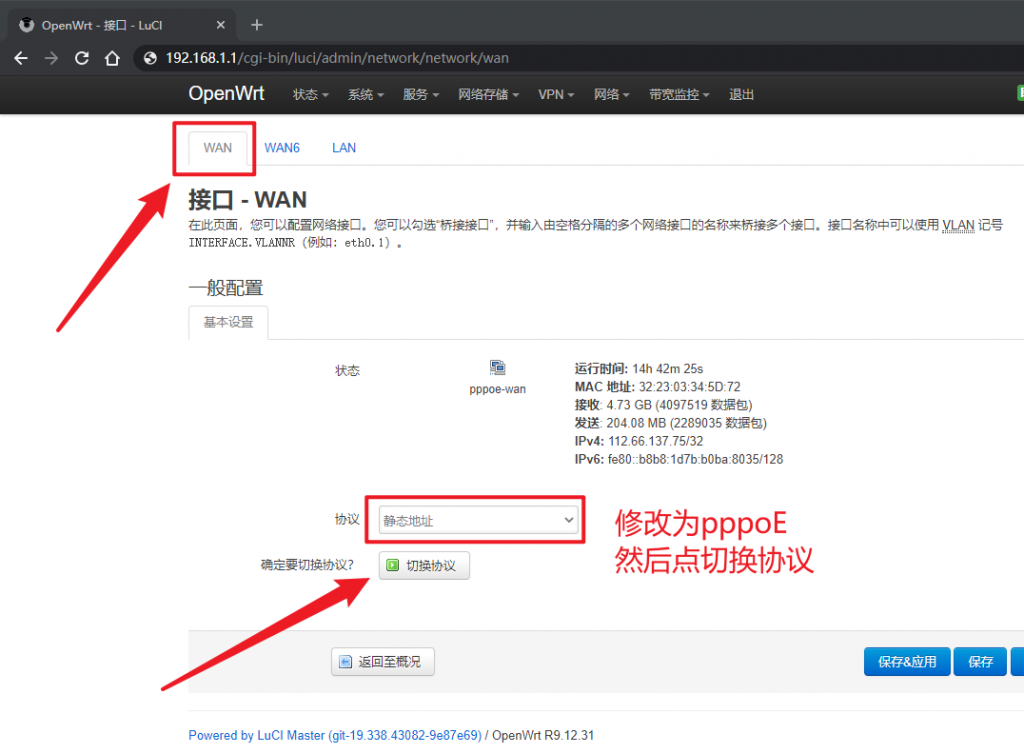Click the VLAN abbreviation in the description
The image size is (1024, 754).
(958, 225)
